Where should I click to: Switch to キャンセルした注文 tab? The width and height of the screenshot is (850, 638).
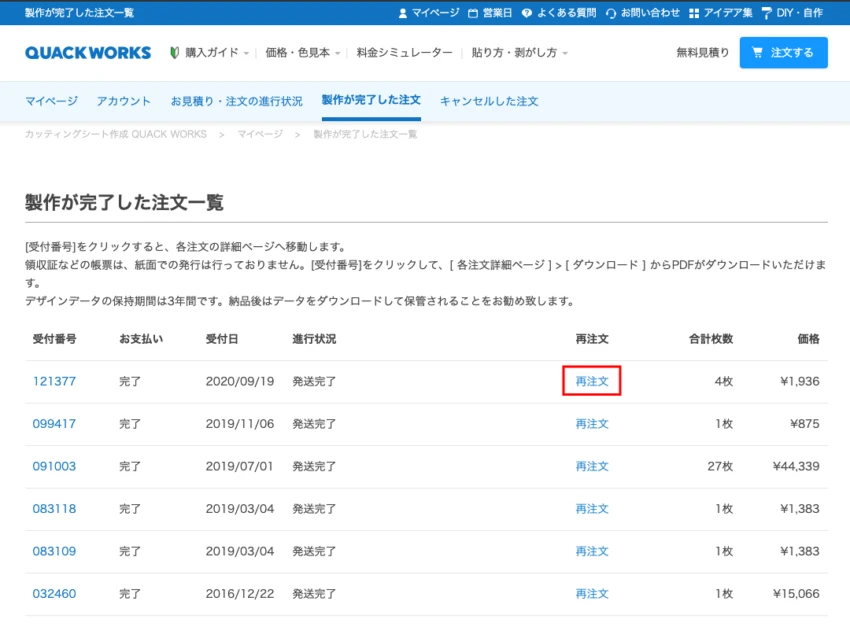(x=489, y=101)
